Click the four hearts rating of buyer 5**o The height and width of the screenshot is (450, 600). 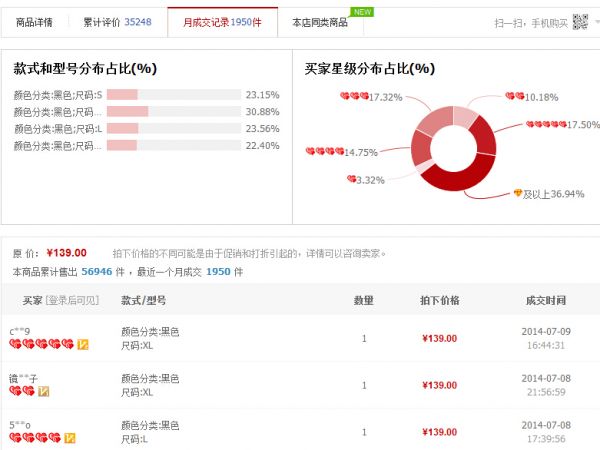click(35, 437)
